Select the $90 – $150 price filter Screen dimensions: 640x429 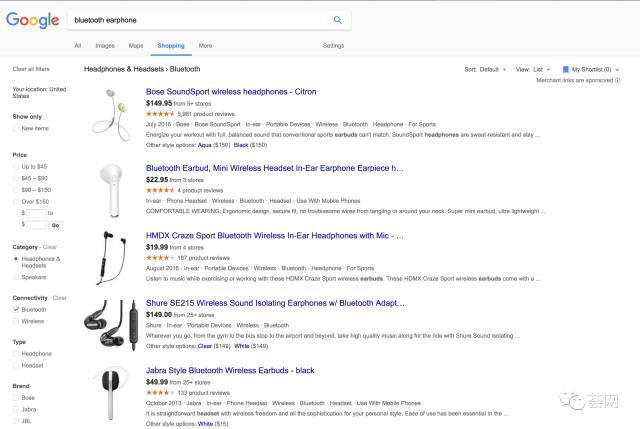pos(16,190)
